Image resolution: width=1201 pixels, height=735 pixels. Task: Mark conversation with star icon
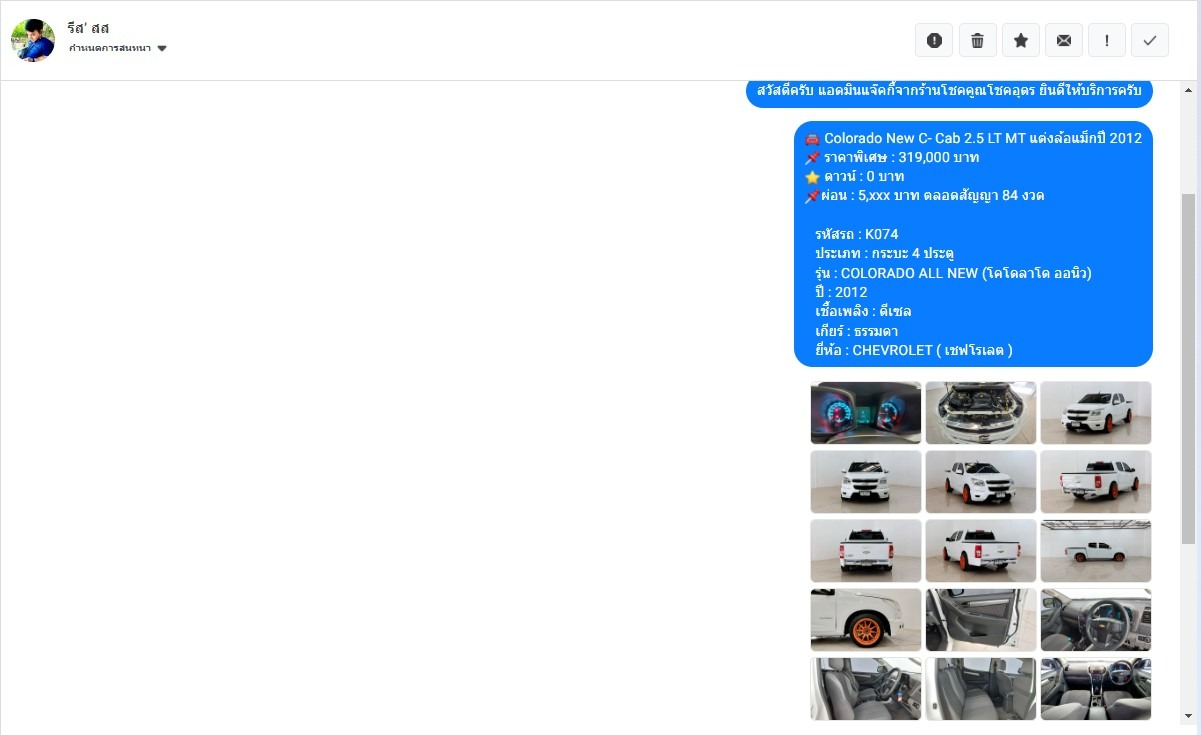coord(1020,40)
